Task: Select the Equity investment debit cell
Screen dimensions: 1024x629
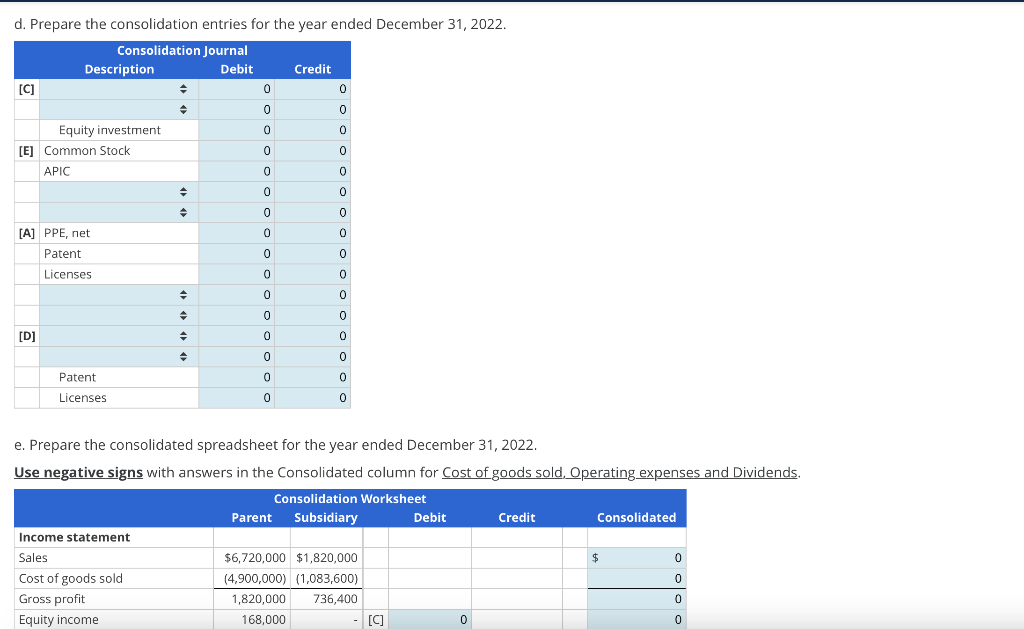Action: coord(236,130)
